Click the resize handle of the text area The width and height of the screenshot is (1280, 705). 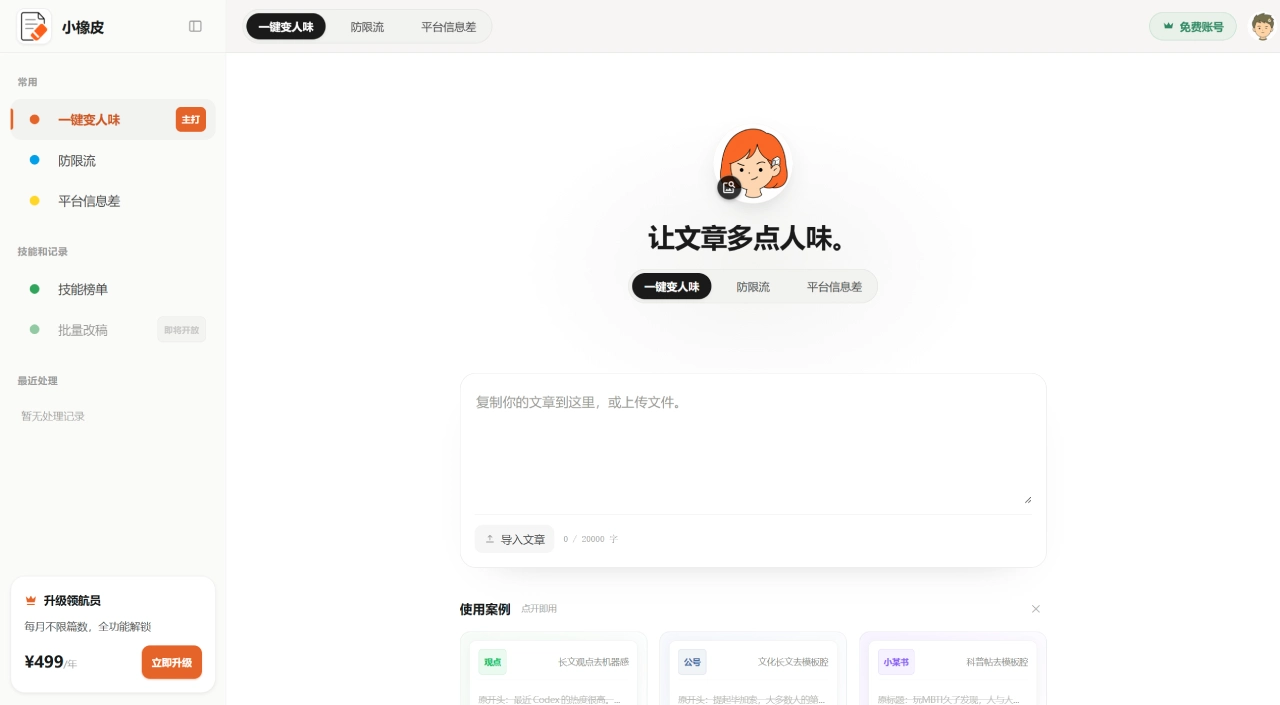point(1027,499)
